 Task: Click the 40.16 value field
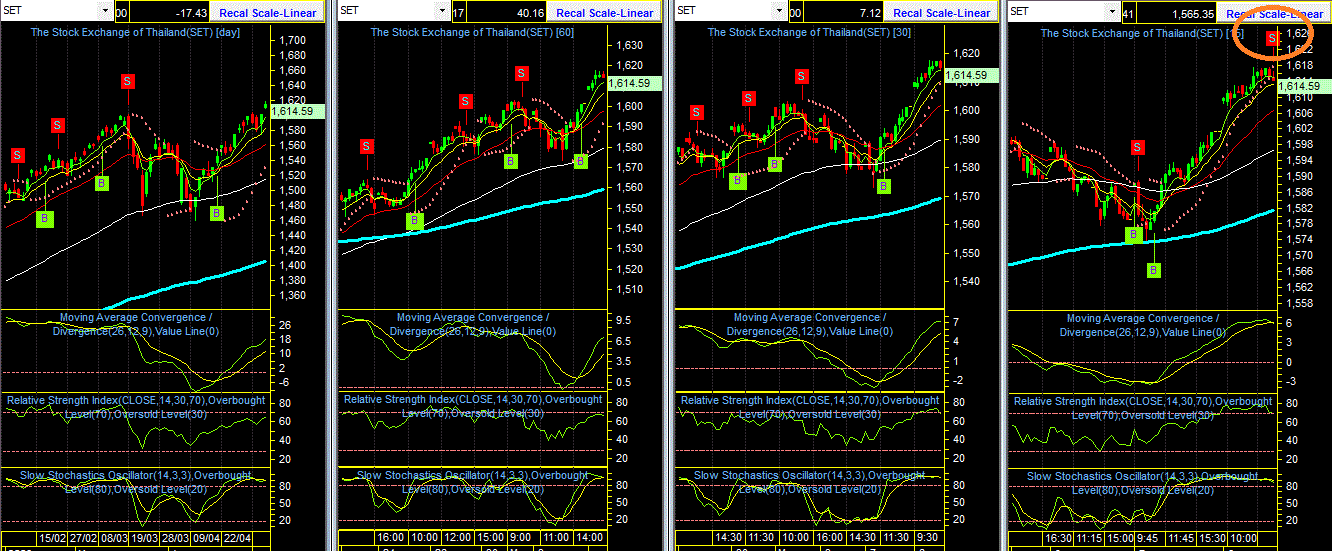pos(508,13)
